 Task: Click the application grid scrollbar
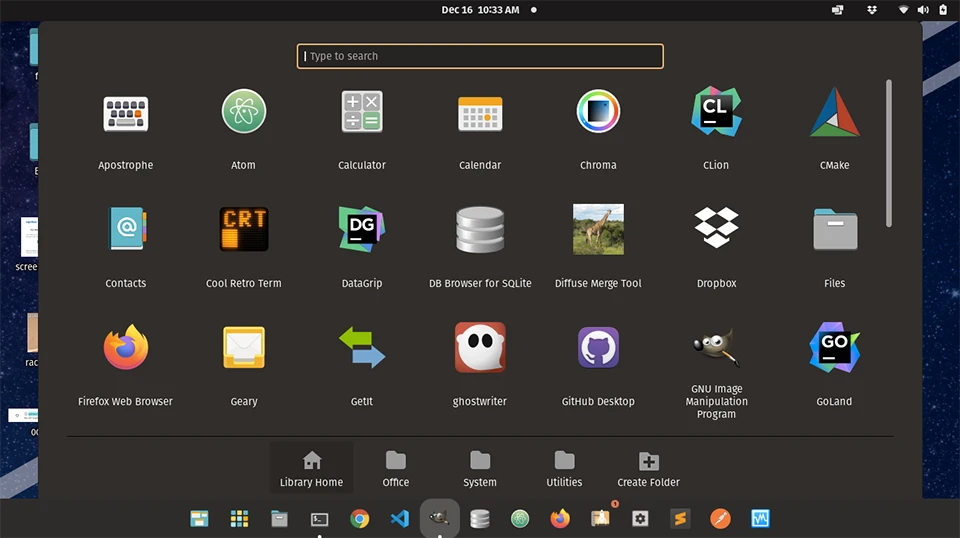pyautogui.click(x=888, y=153)
